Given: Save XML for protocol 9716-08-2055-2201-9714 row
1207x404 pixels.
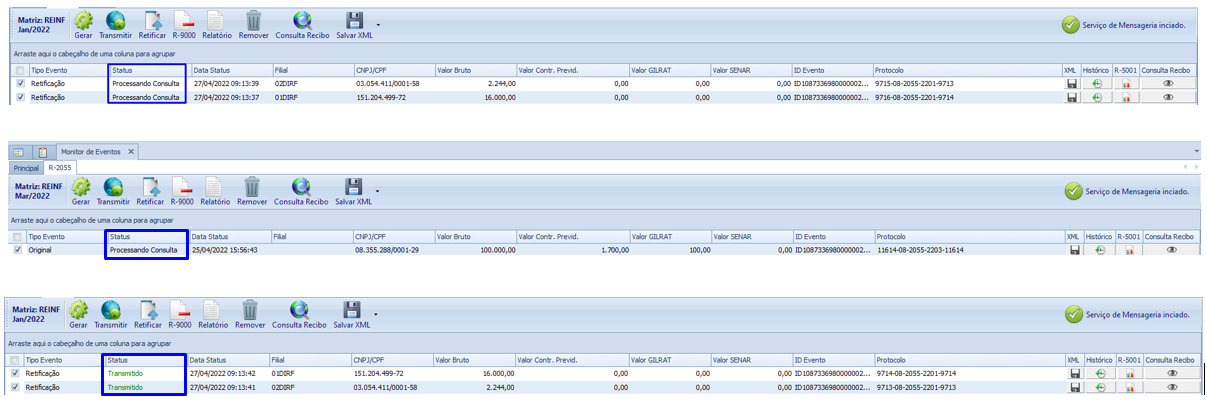Looking at the screenshot, I should pyautogui.click(x=1072, y=97).
